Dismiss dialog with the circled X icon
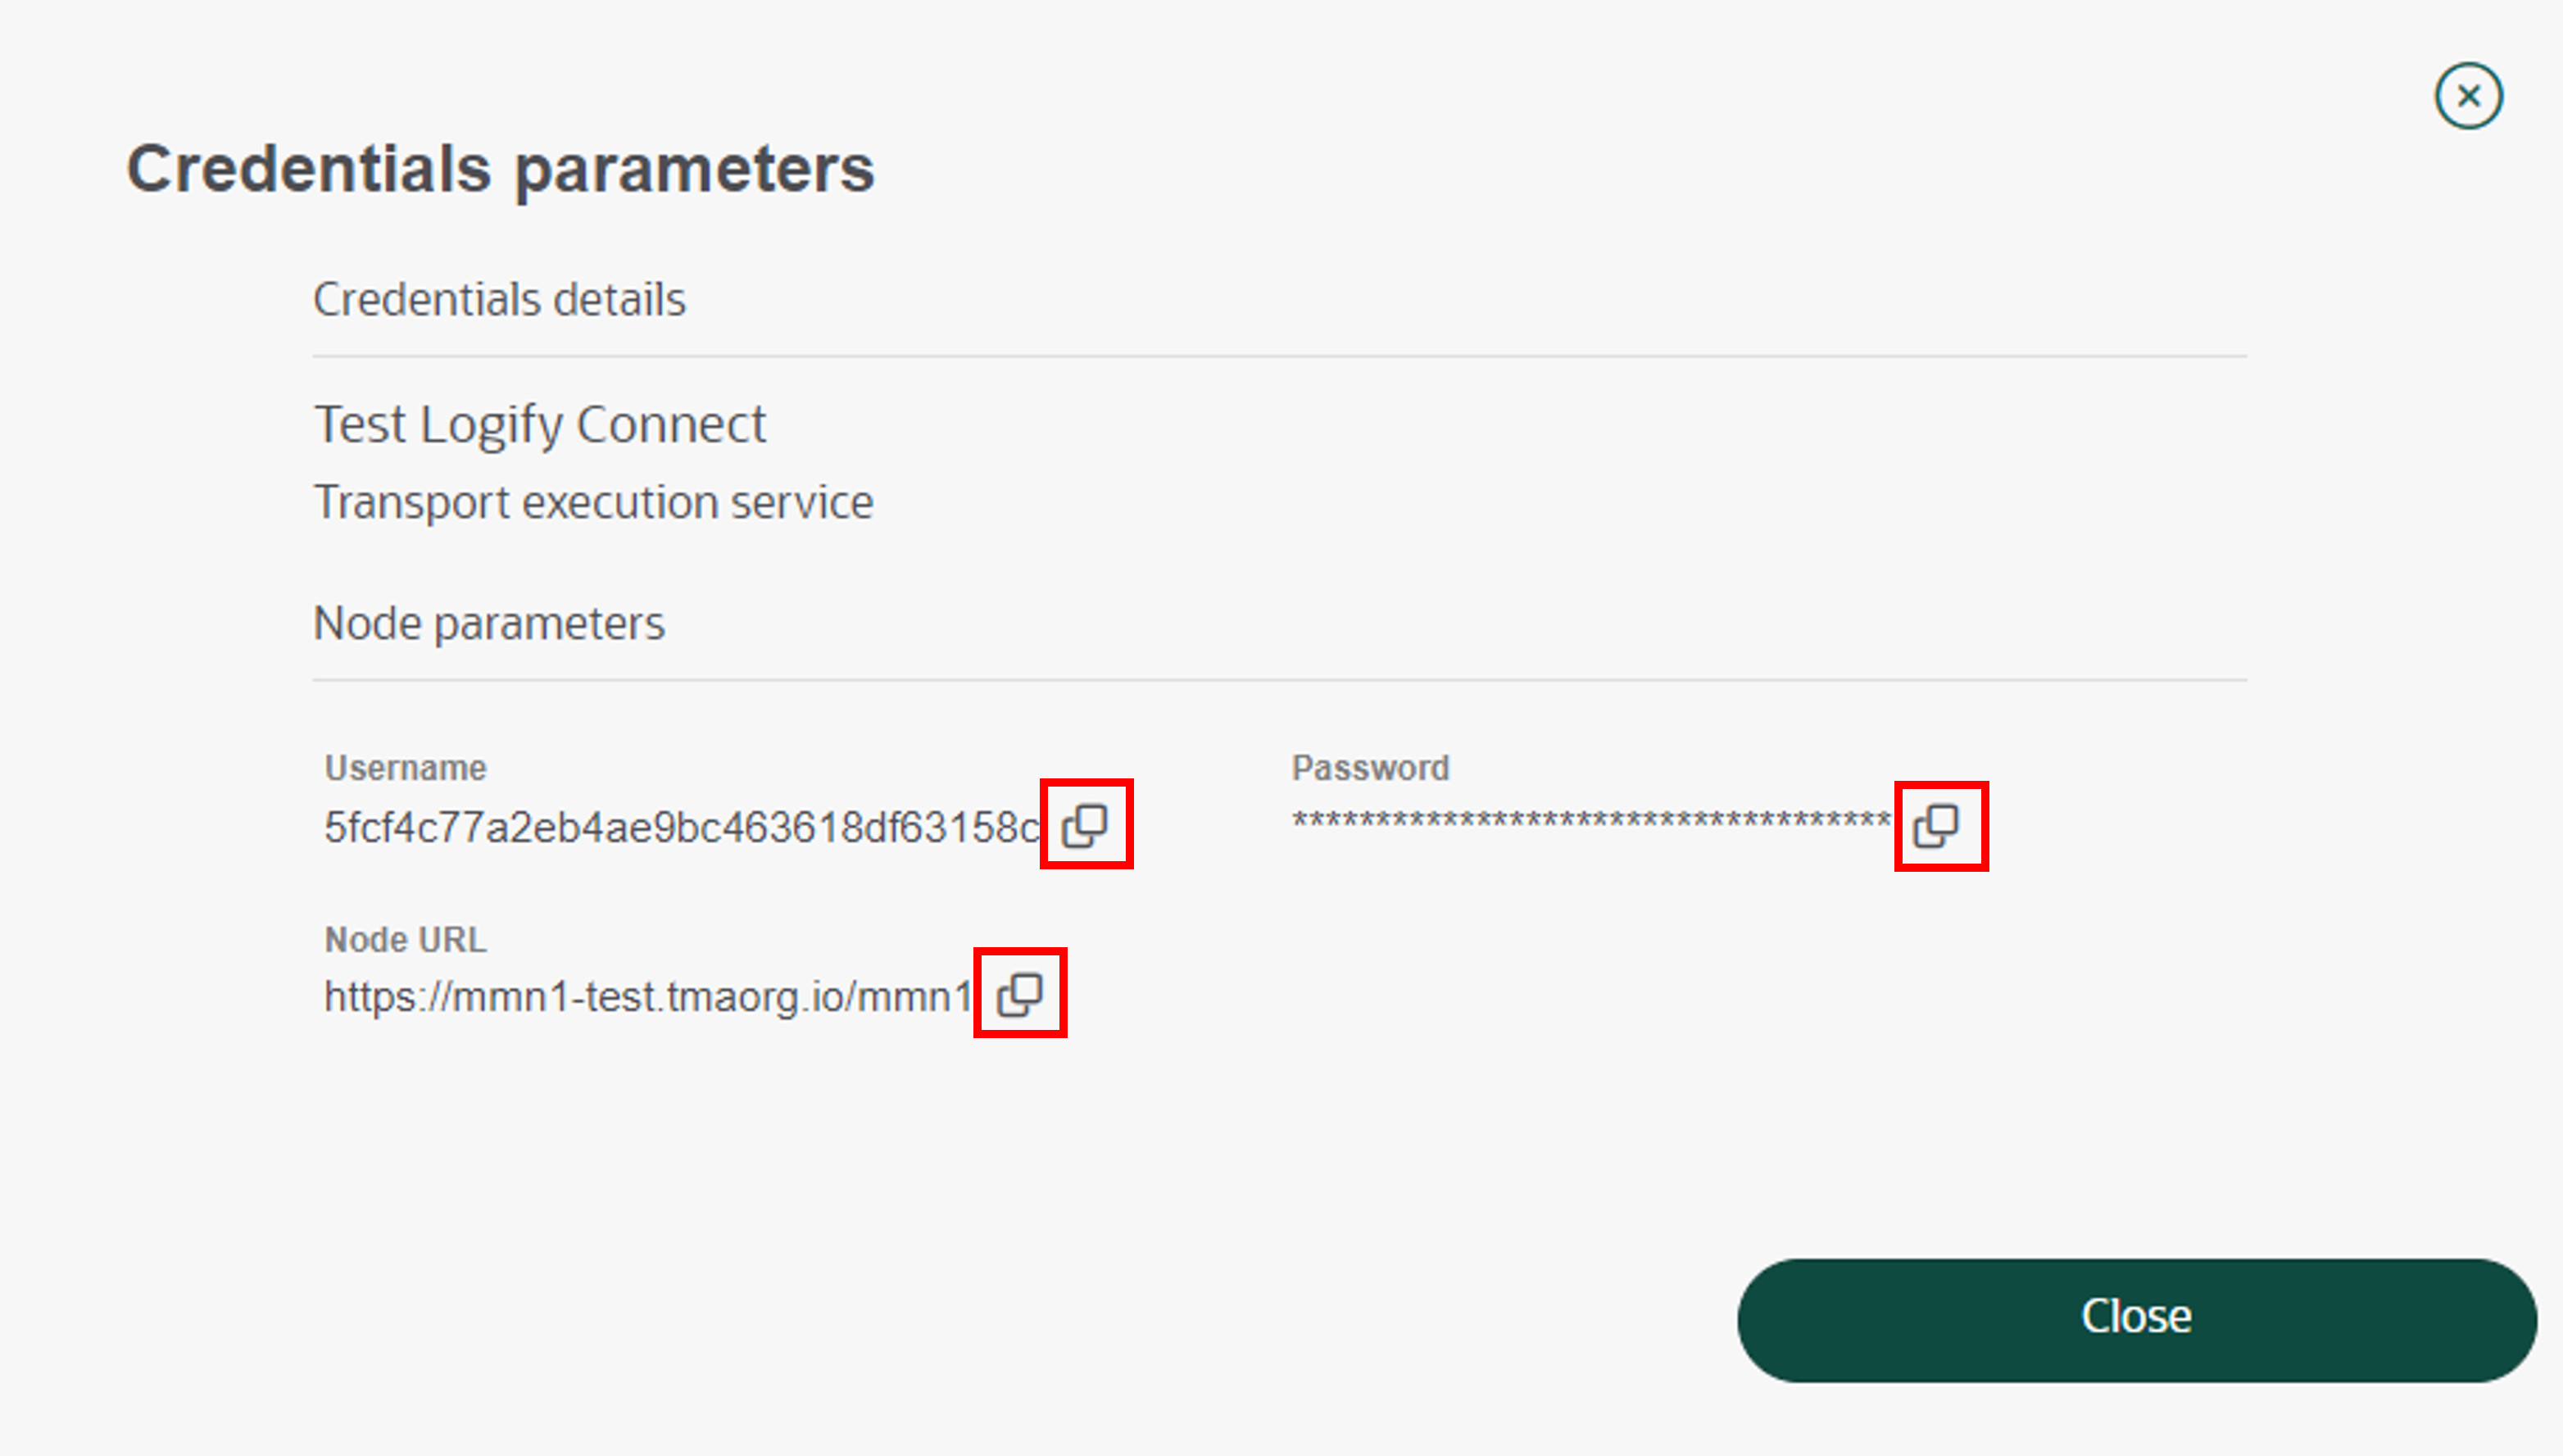2563x1456 pixels. tap(2469, 96)
